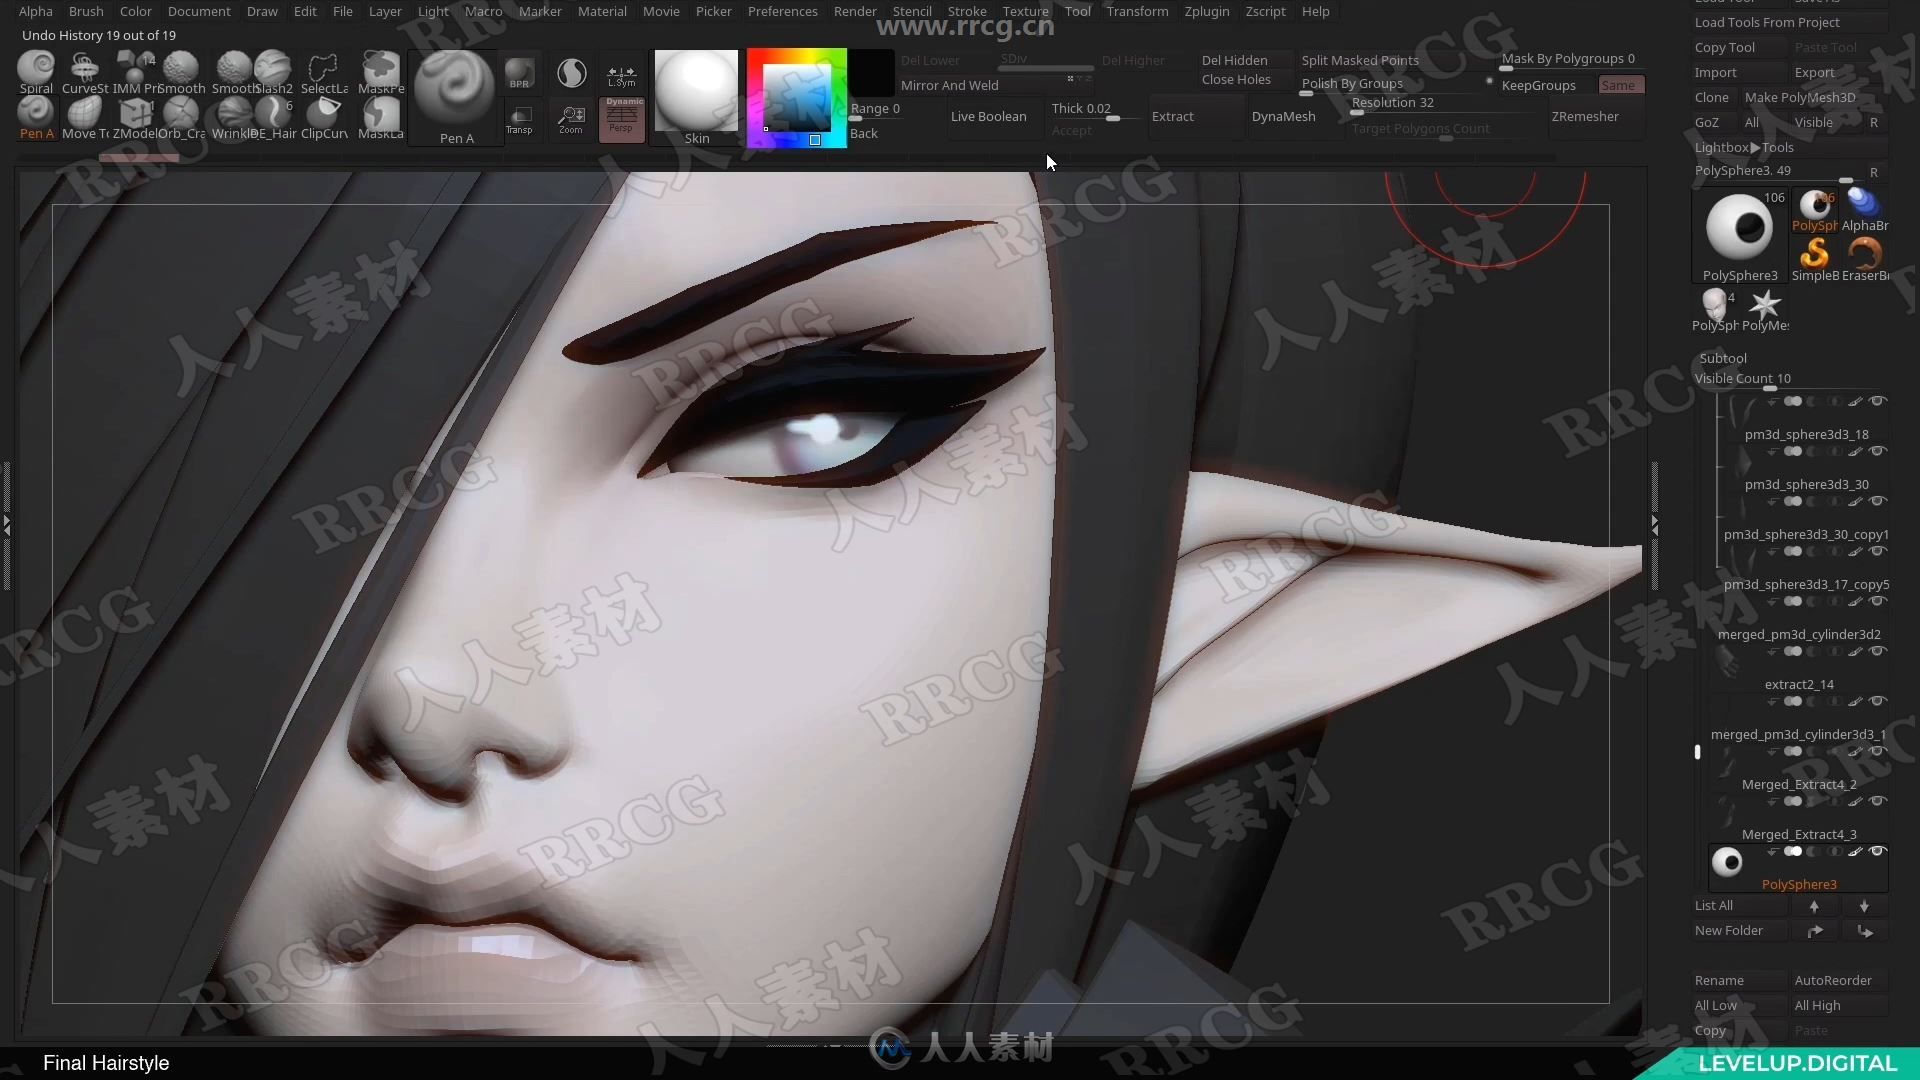Open Lightbox Tools browser

1744,148
